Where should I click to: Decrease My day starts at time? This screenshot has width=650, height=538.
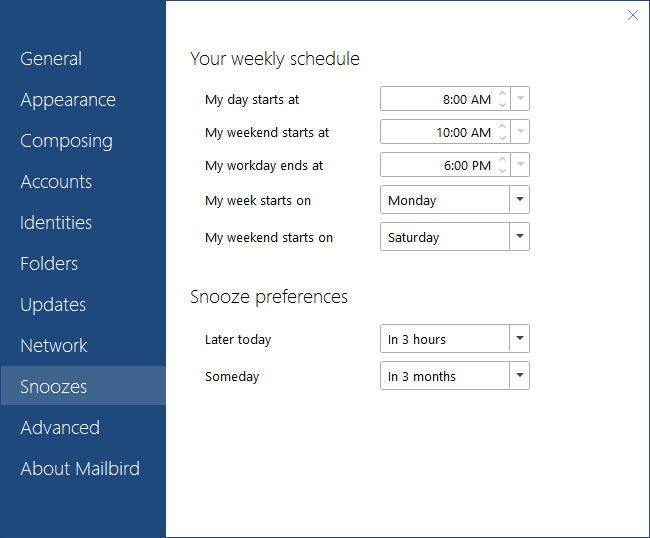point(502,104)
